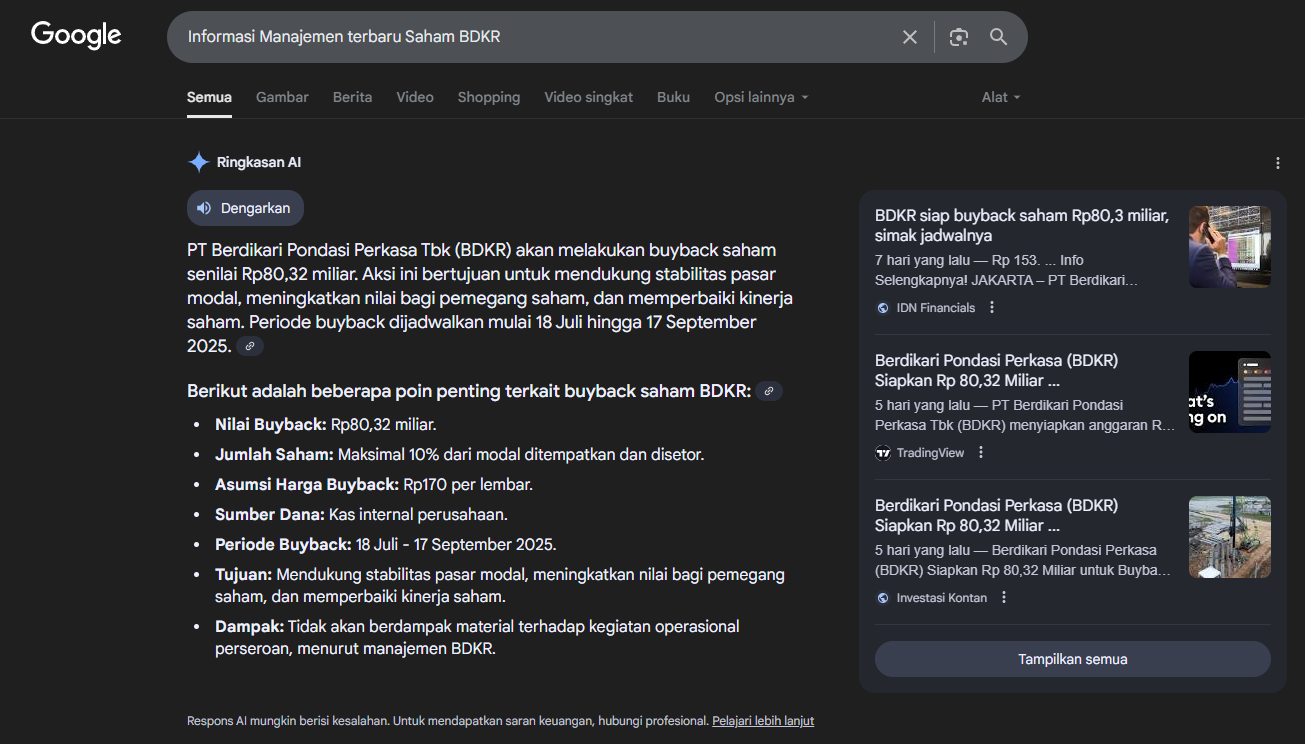Switch to the Buku tab

[x=673, y=97]
